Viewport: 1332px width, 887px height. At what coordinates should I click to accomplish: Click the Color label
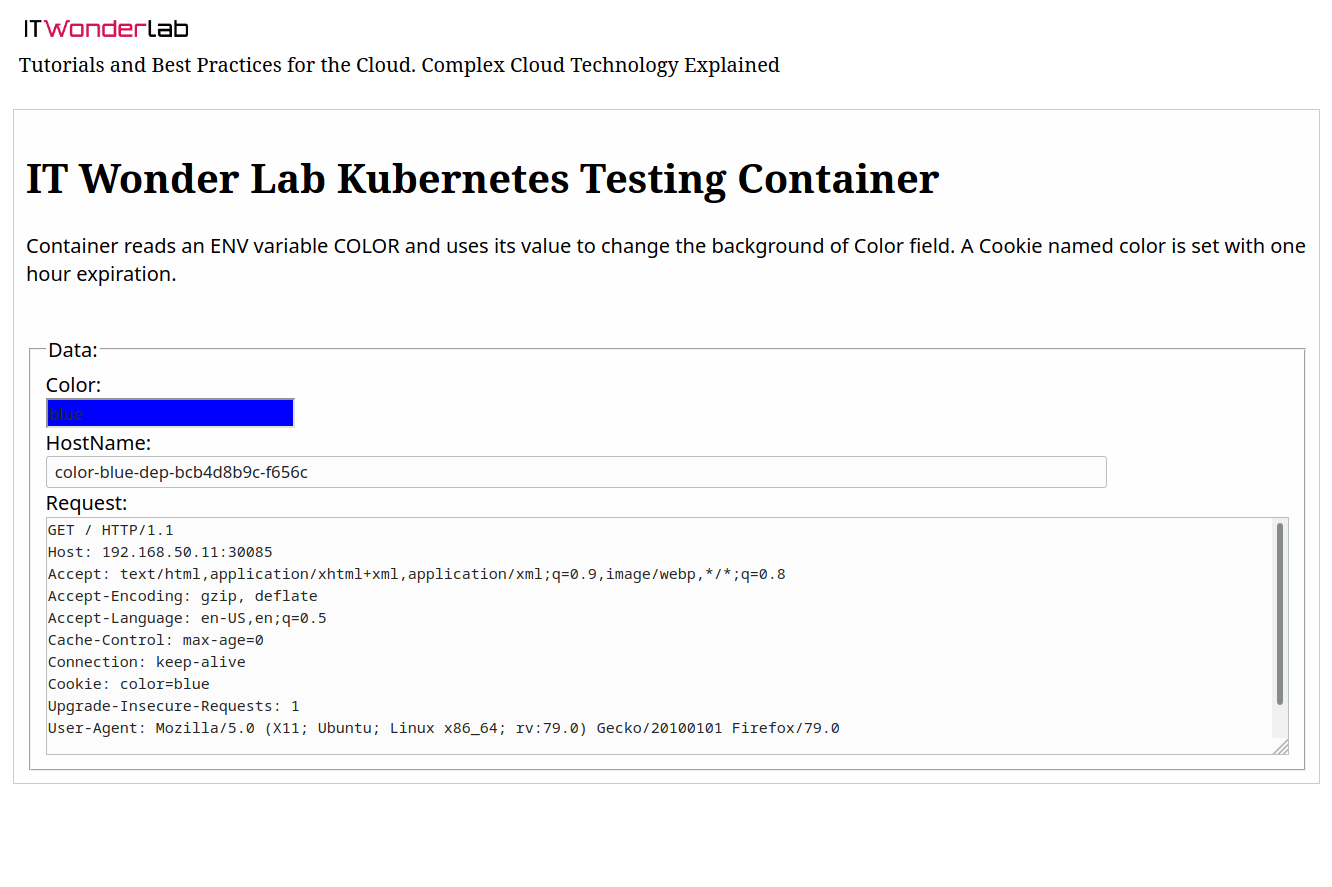73,385
